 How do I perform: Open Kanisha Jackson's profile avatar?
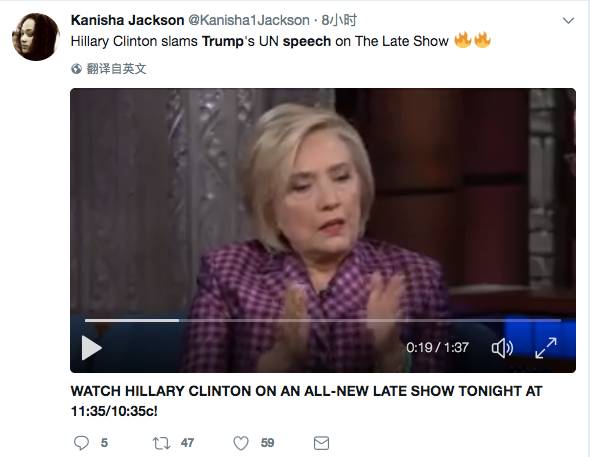click(36, 37)
